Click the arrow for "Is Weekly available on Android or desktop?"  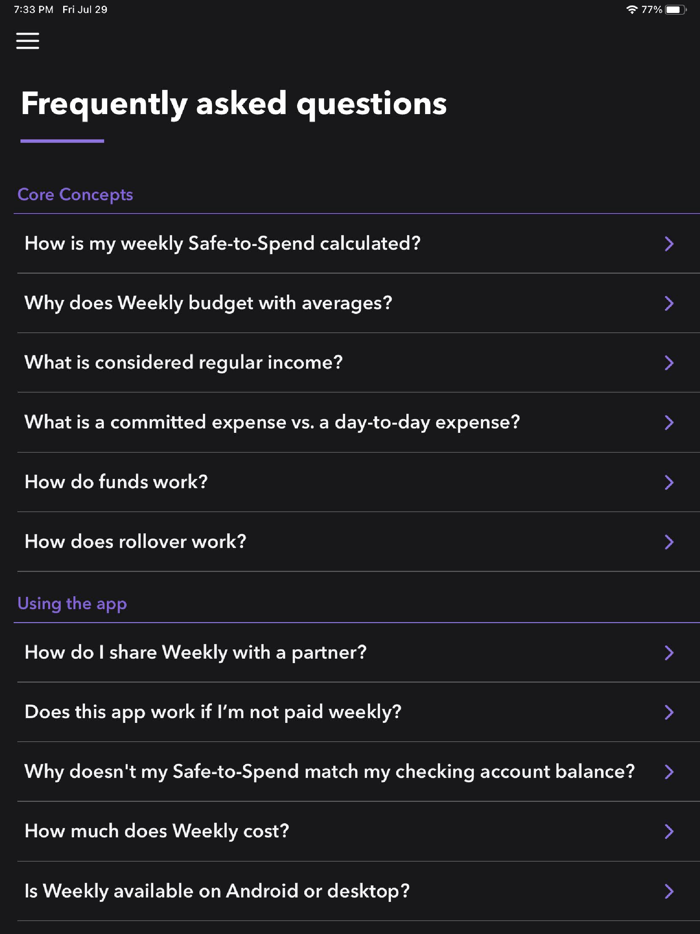click(670, 890)
